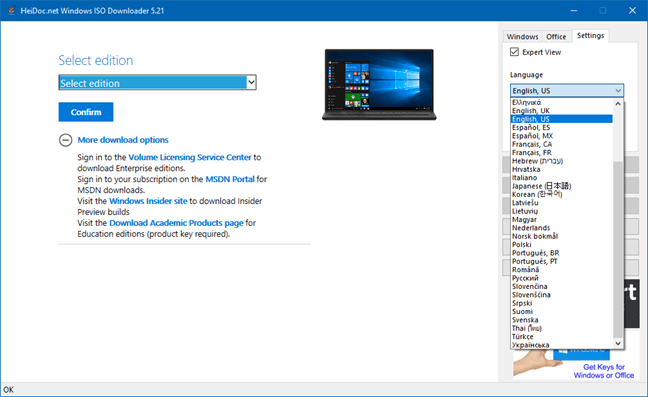Pick Lietuvių from the dropdown
Viewport: 648px width, 397px height.
(561, 211)
